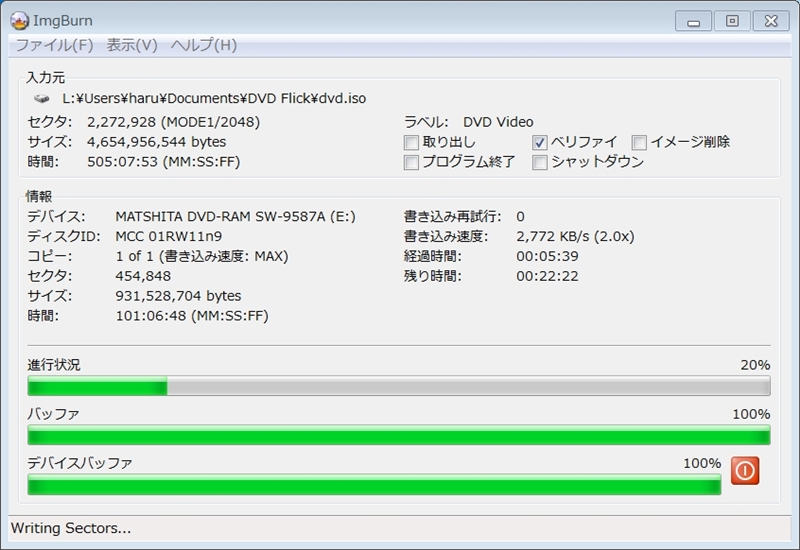Maximize the ImgBurn window
This screenshot has width=800, height=550.
tap(732, 21)
